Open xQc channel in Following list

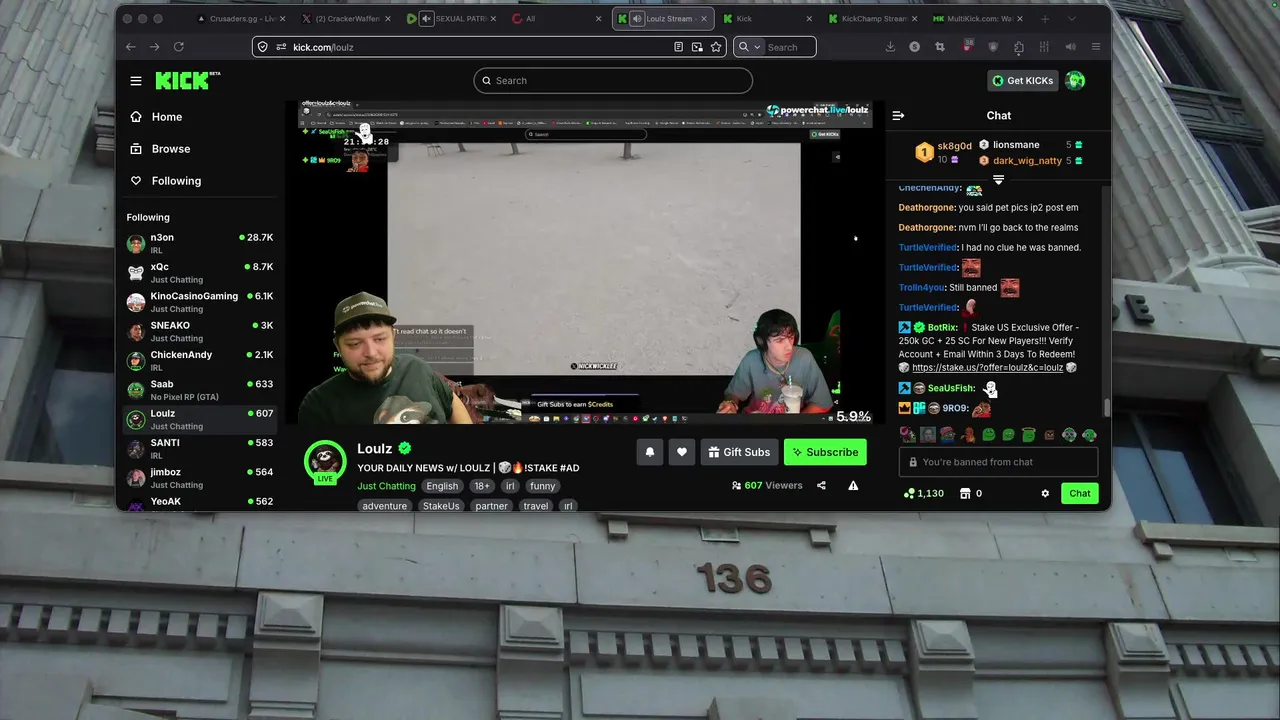point(199,273)
